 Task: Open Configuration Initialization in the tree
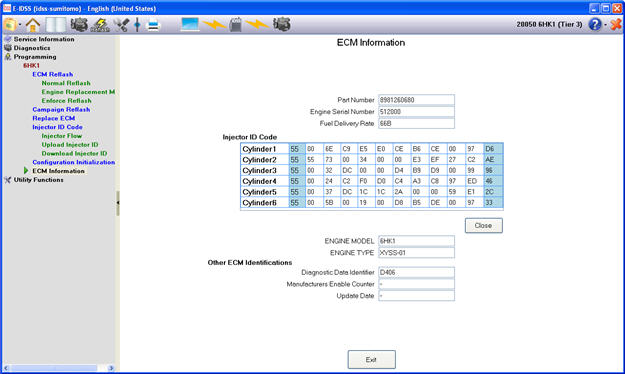[x=74, y=162]
